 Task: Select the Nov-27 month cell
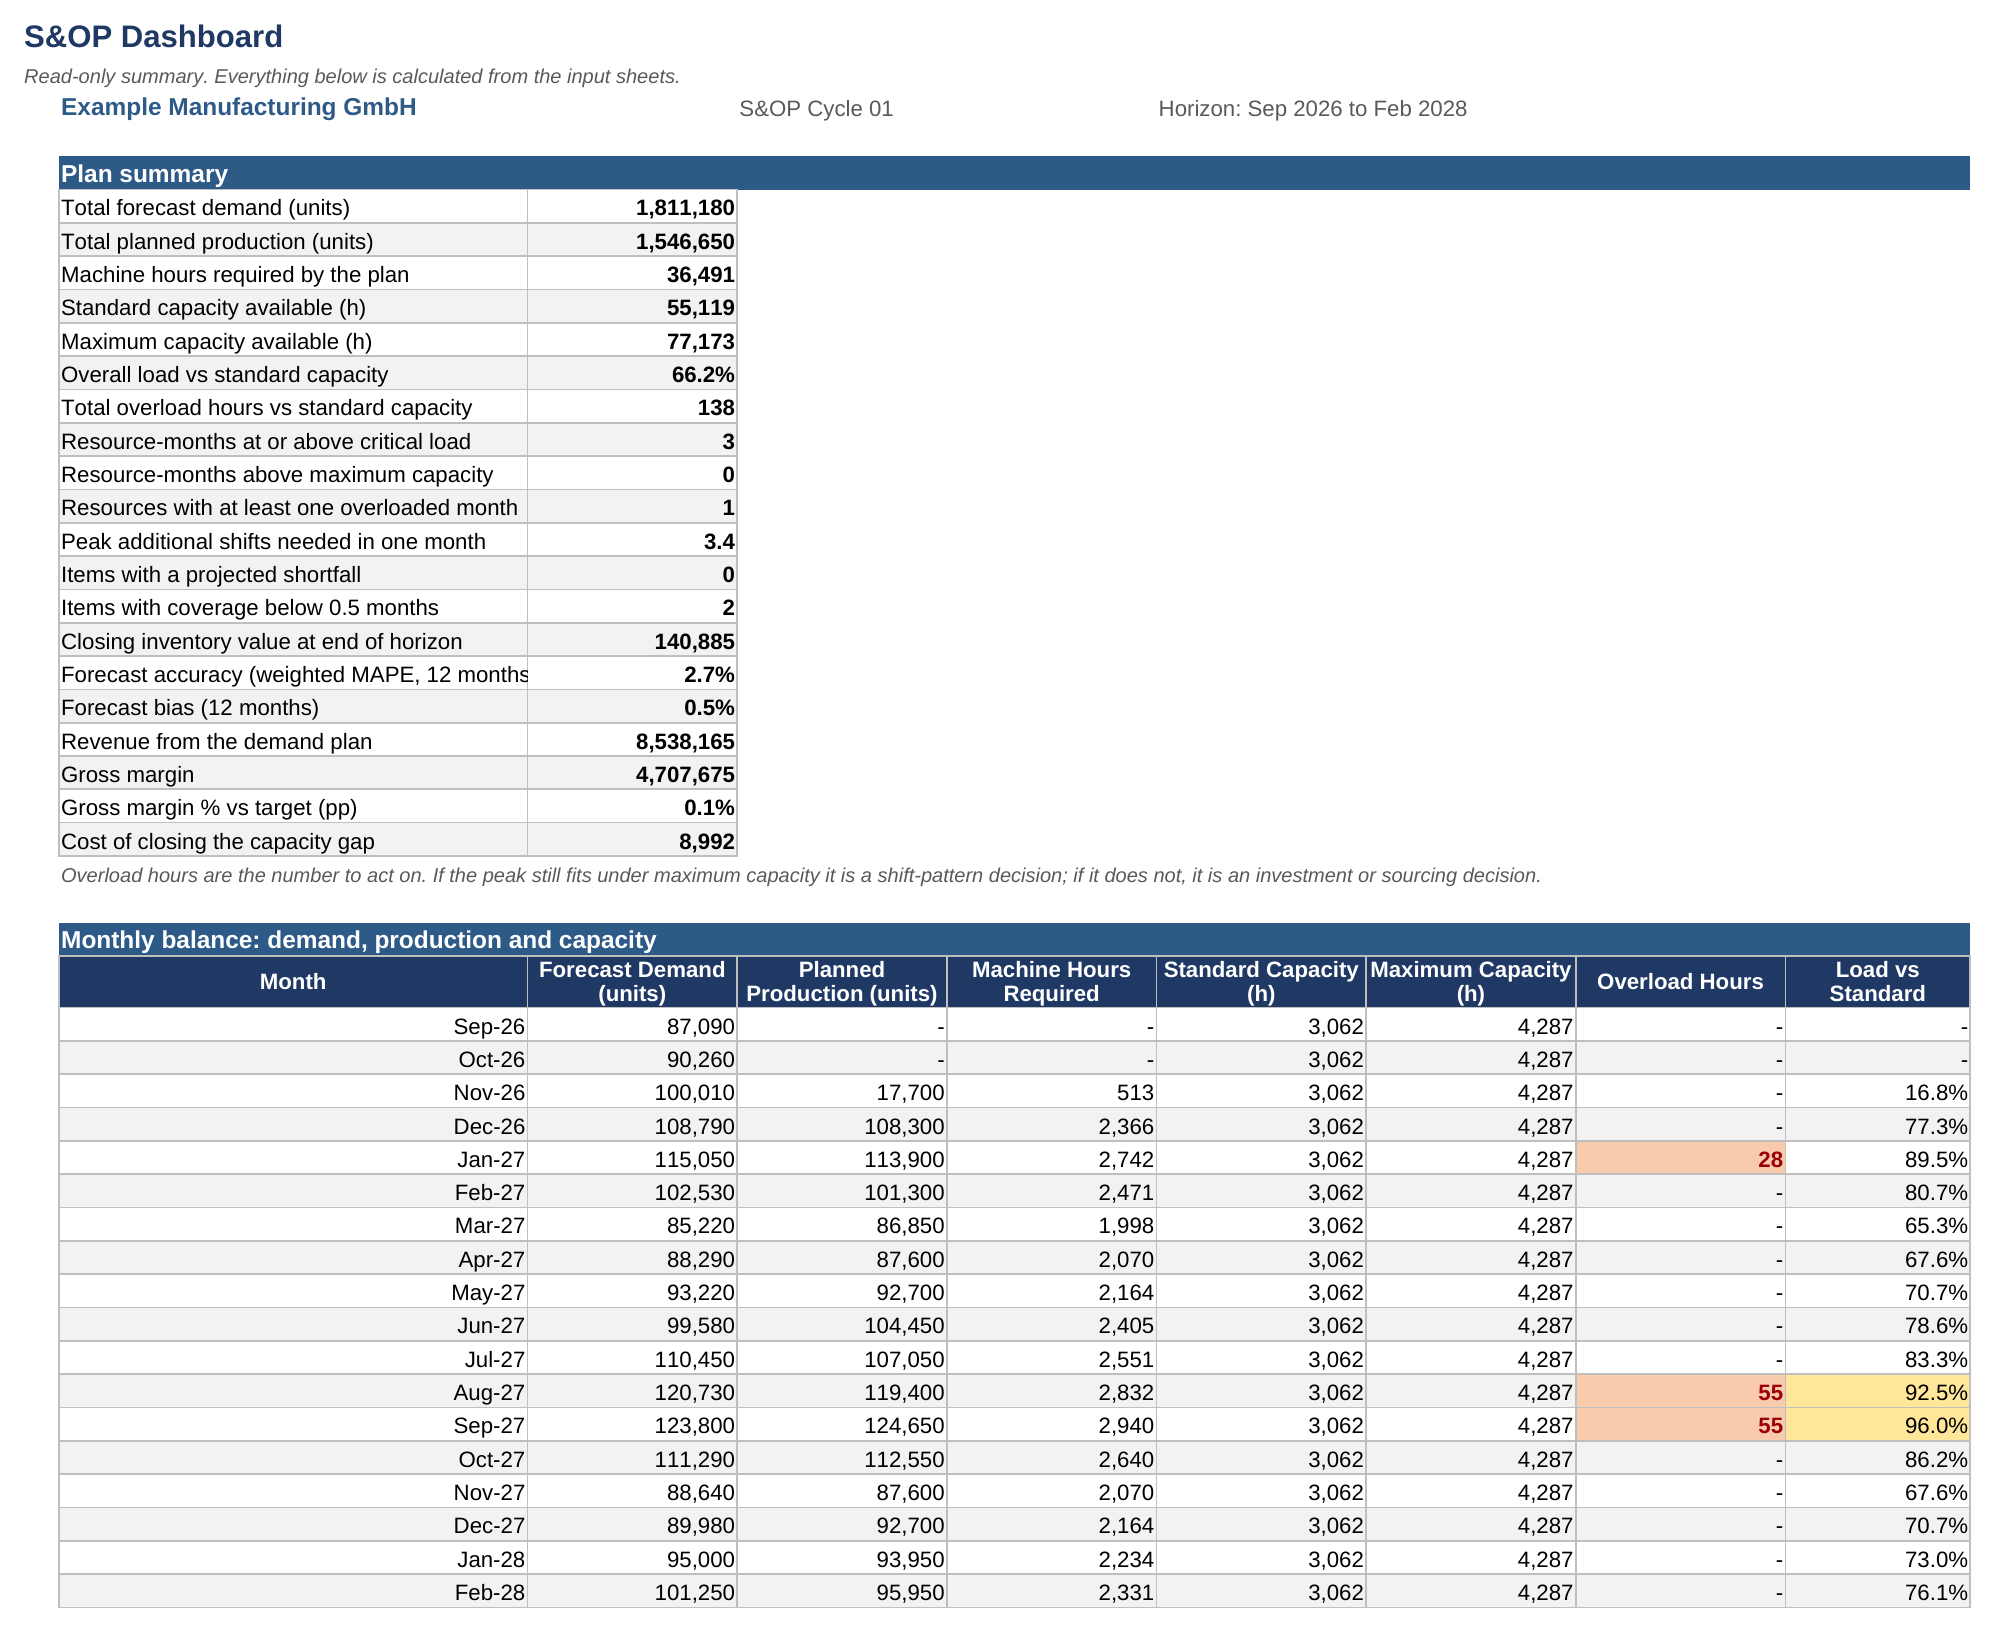293,1492
